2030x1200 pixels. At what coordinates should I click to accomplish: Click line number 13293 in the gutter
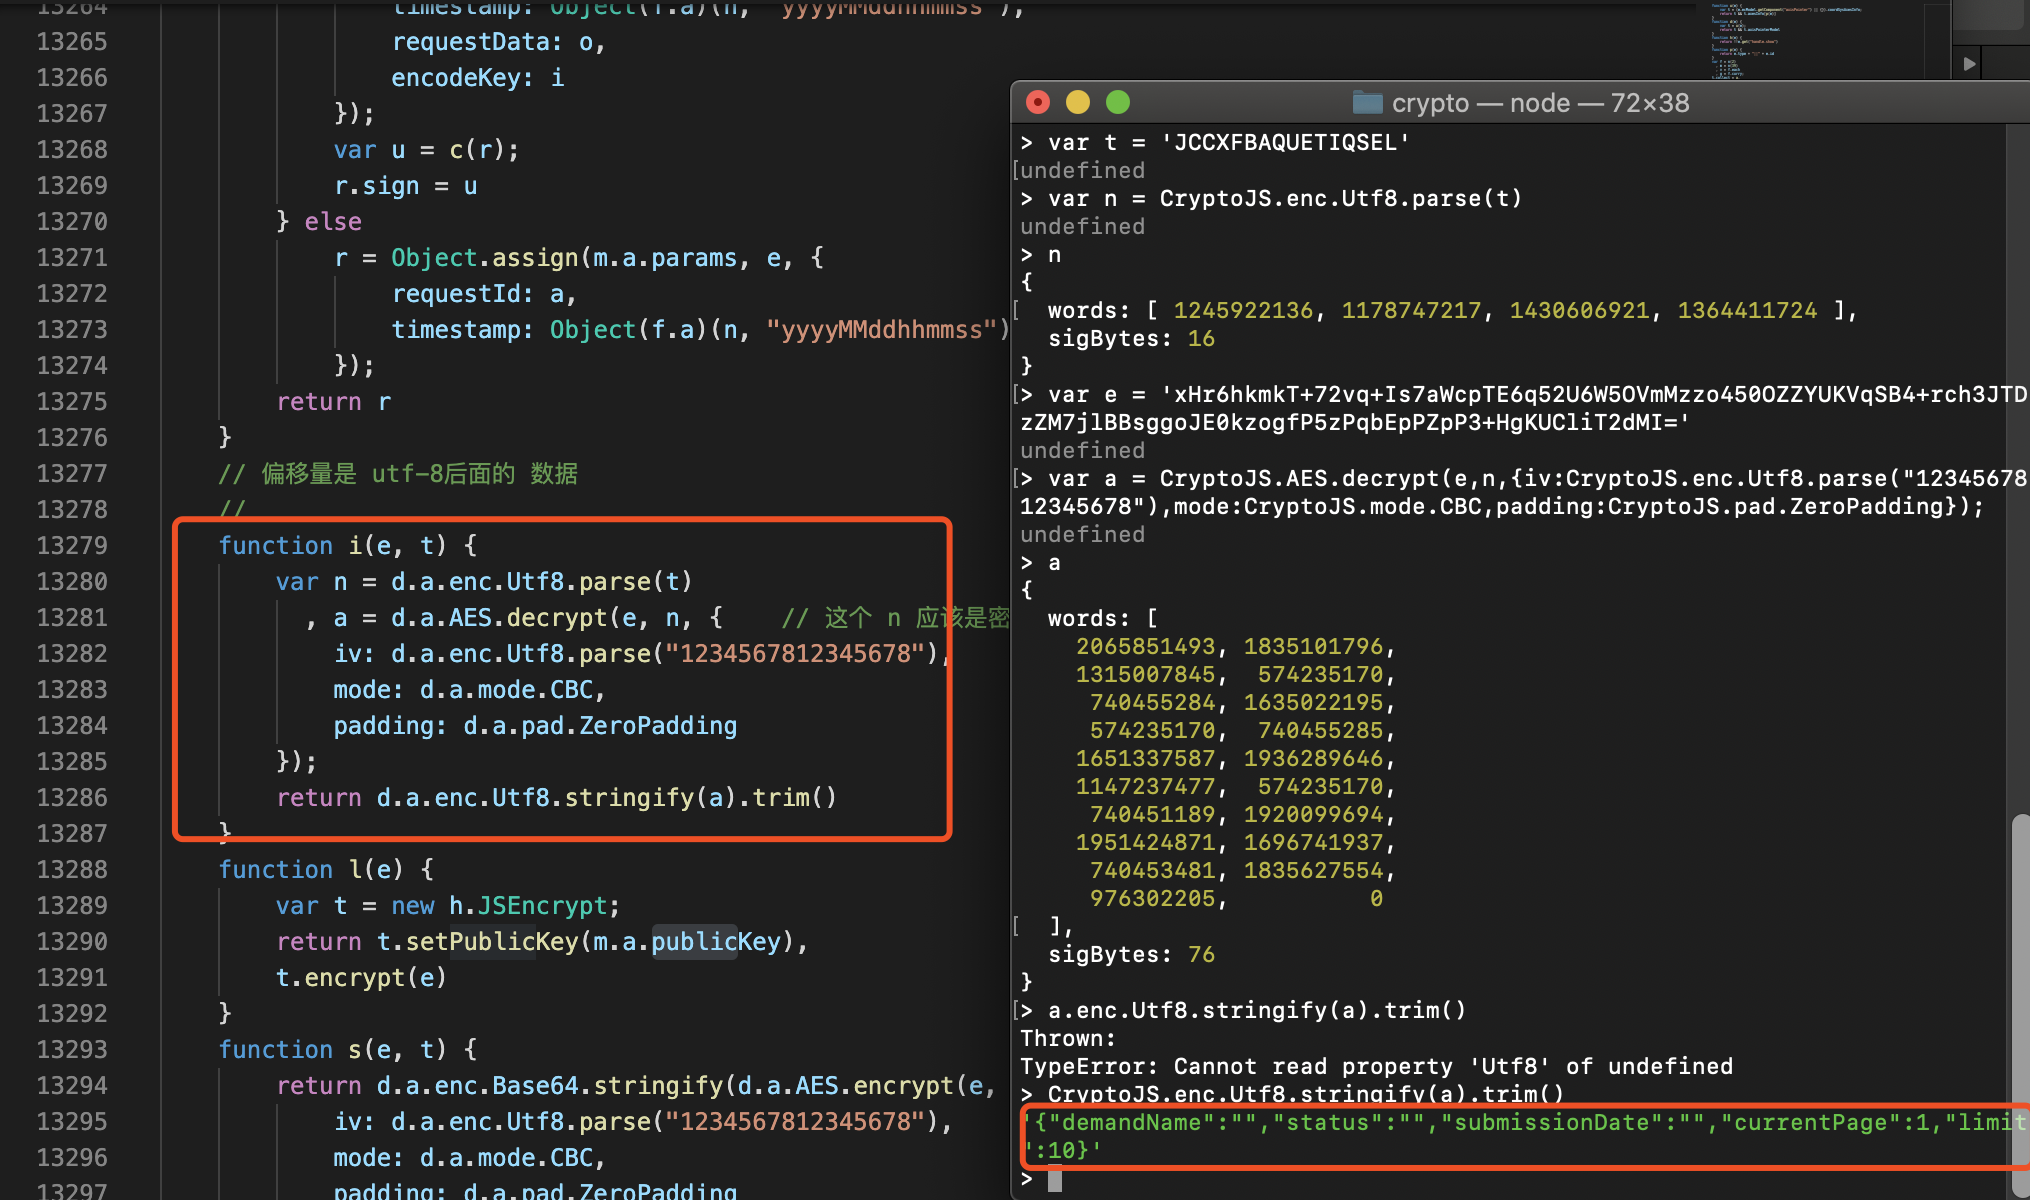click(x=72, y=1050)
